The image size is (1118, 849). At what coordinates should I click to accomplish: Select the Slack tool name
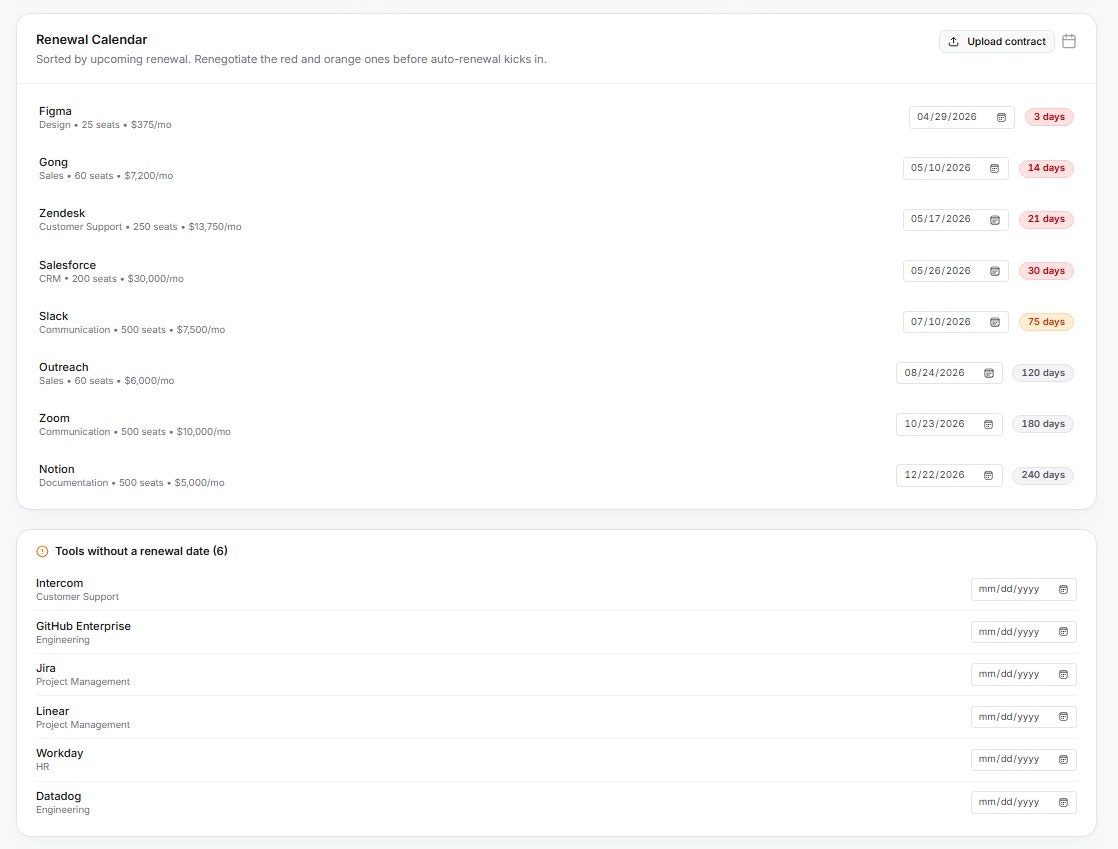(x=53, y=317)
